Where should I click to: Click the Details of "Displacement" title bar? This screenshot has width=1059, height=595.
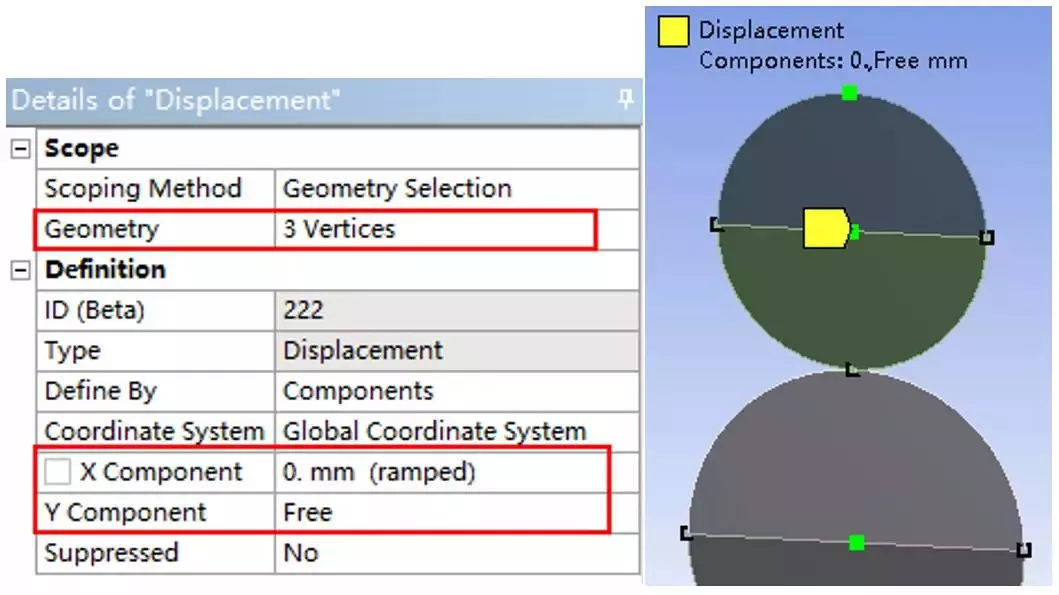pos(324,101)
